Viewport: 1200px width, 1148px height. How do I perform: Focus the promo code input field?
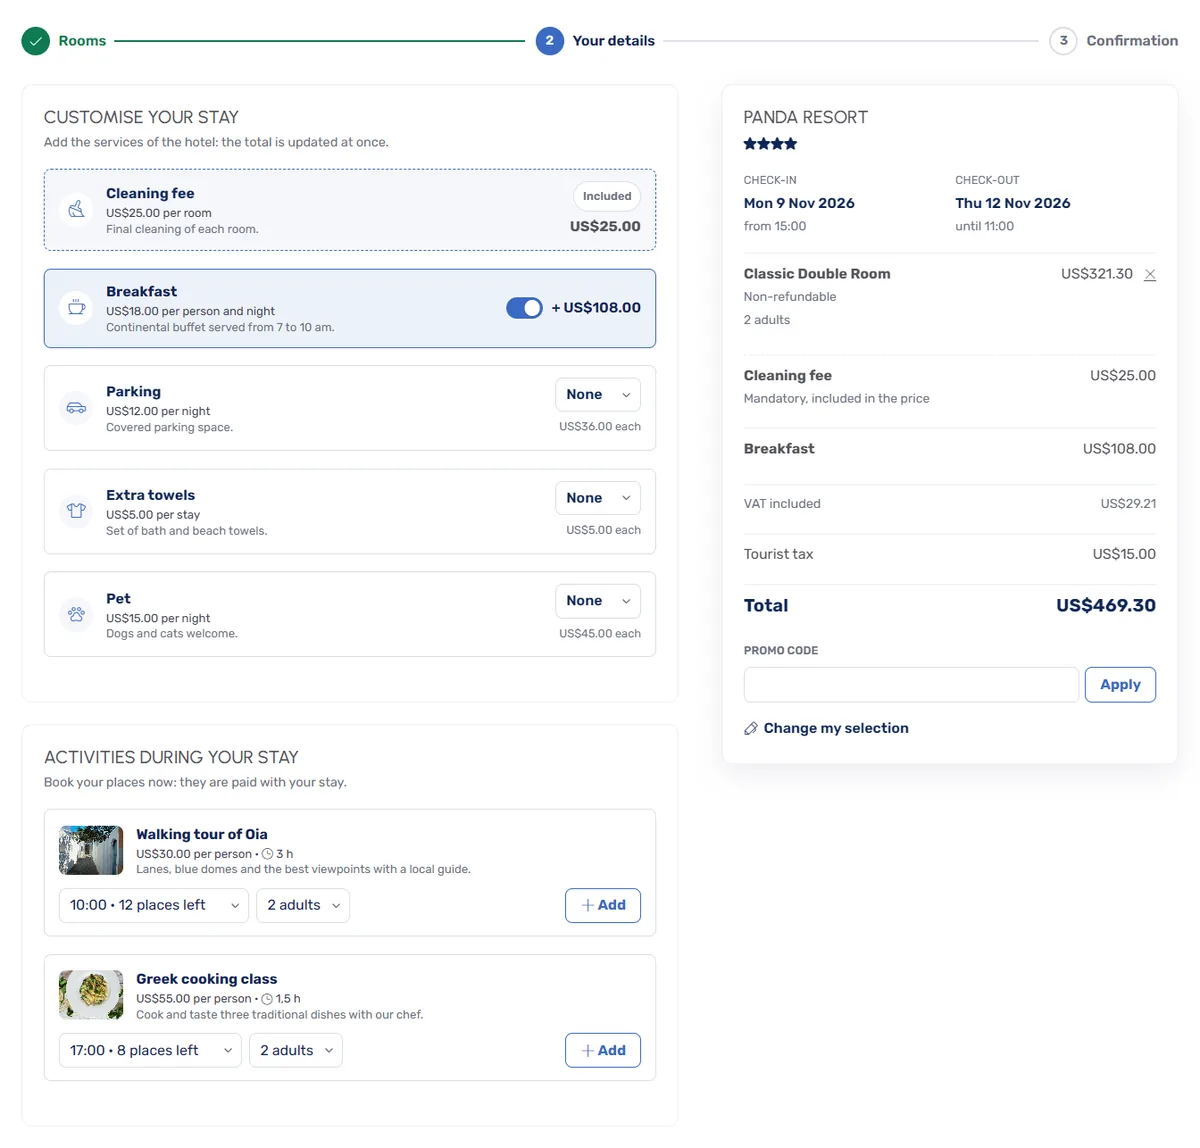(911, 685)
